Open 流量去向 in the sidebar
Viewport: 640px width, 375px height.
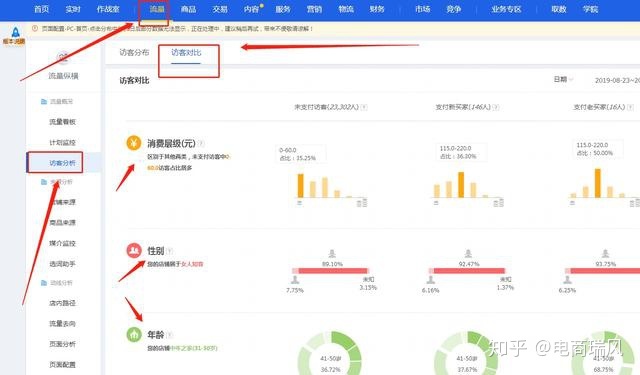[x=62, y=324]
